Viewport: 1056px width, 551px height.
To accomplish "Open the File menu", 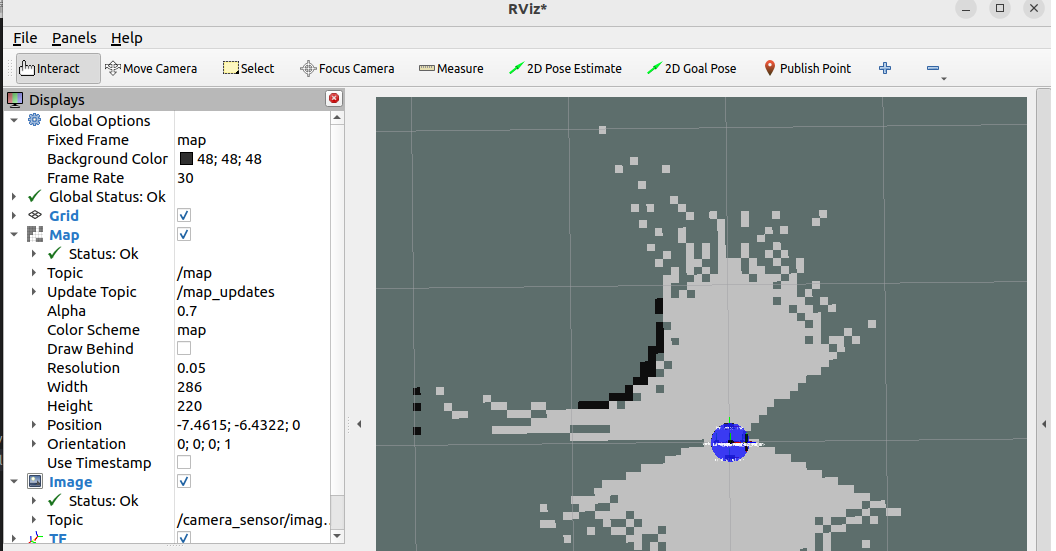I will pyautogui.click(x=25, y=38).
